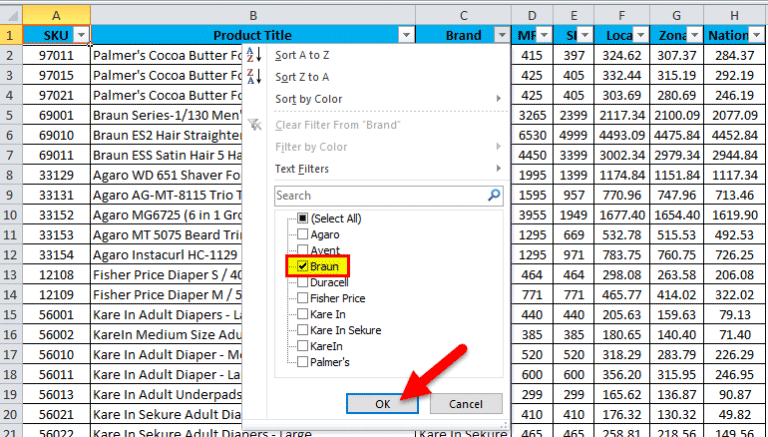
Task: Open the Local column filter arrow
Action: [x=641, y=35]
